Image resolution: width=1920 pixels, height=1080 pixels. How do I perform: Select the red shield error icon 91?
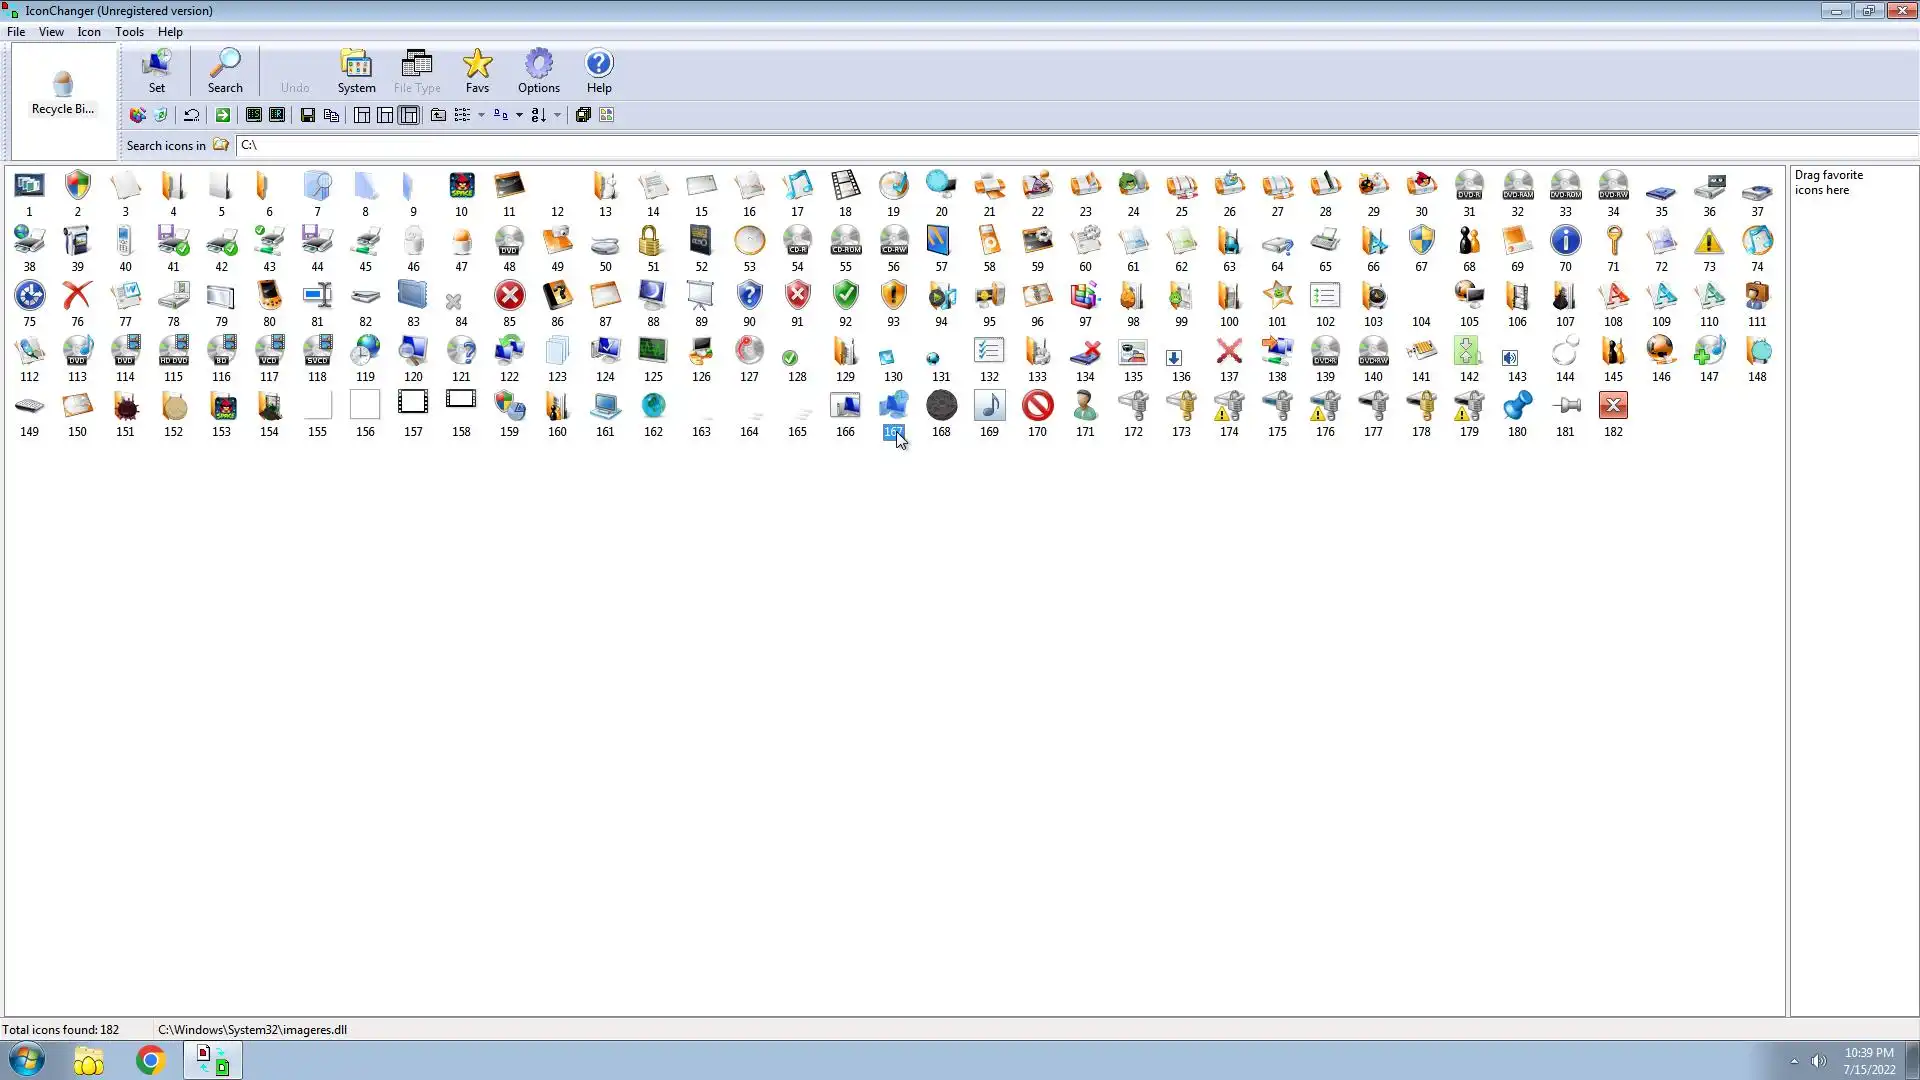797,296
